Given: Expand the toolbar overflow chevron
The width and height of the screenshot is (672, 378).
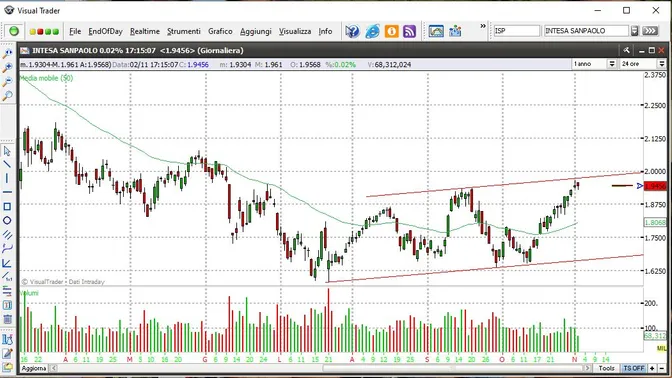Looking at the screenshot, I should 483,27.
